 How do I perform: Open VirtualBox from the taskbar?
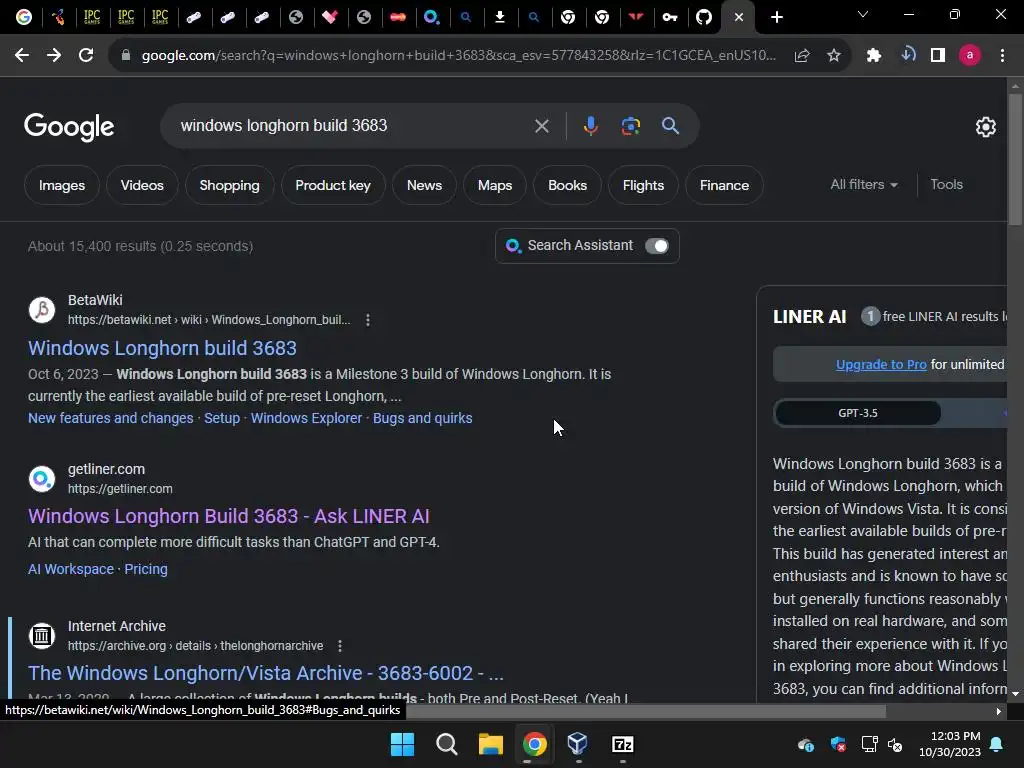pyautogui.click(x=577, y=744)
